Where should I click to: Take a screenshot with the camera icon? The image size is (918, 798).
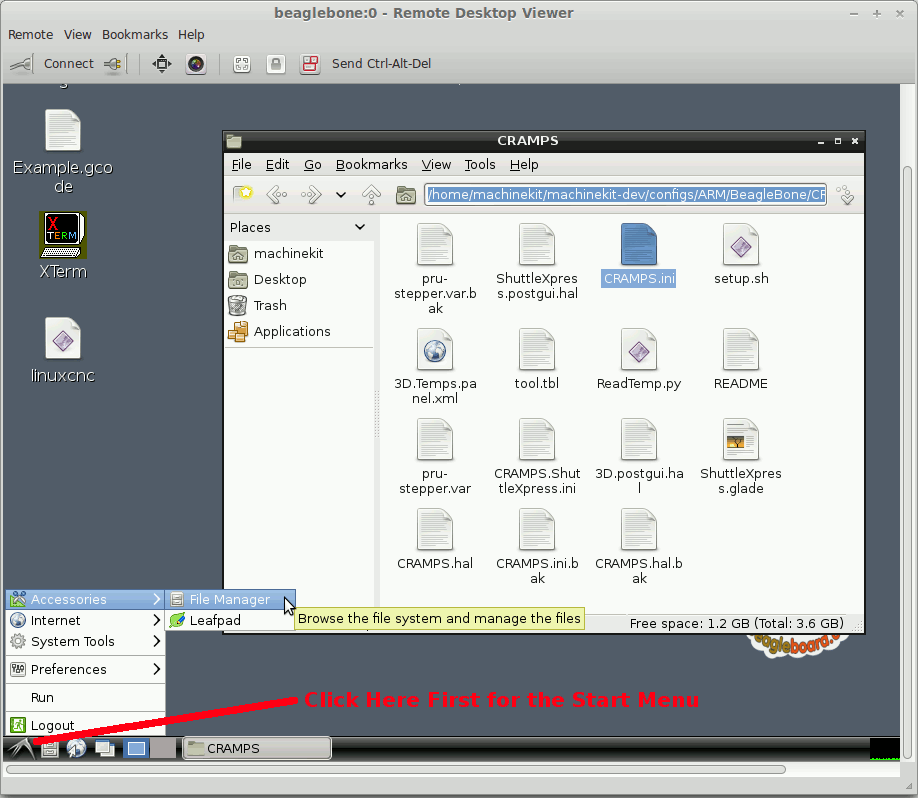(196, 64)
